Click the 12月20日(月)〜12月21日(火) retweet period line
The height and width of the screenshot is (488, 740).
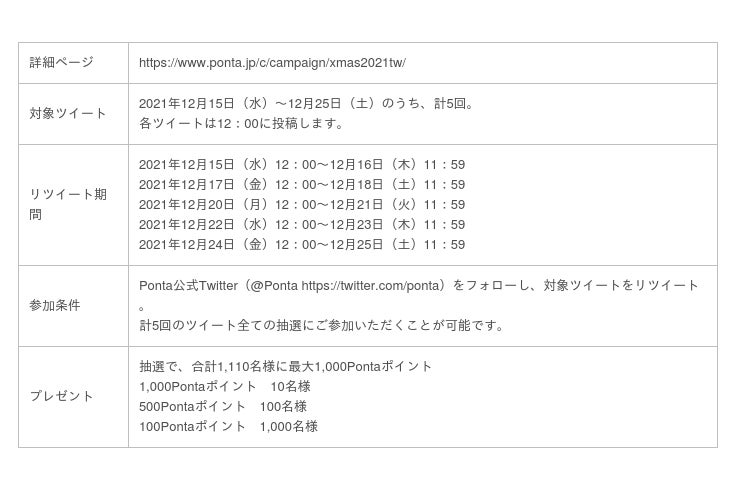(302, 205)
